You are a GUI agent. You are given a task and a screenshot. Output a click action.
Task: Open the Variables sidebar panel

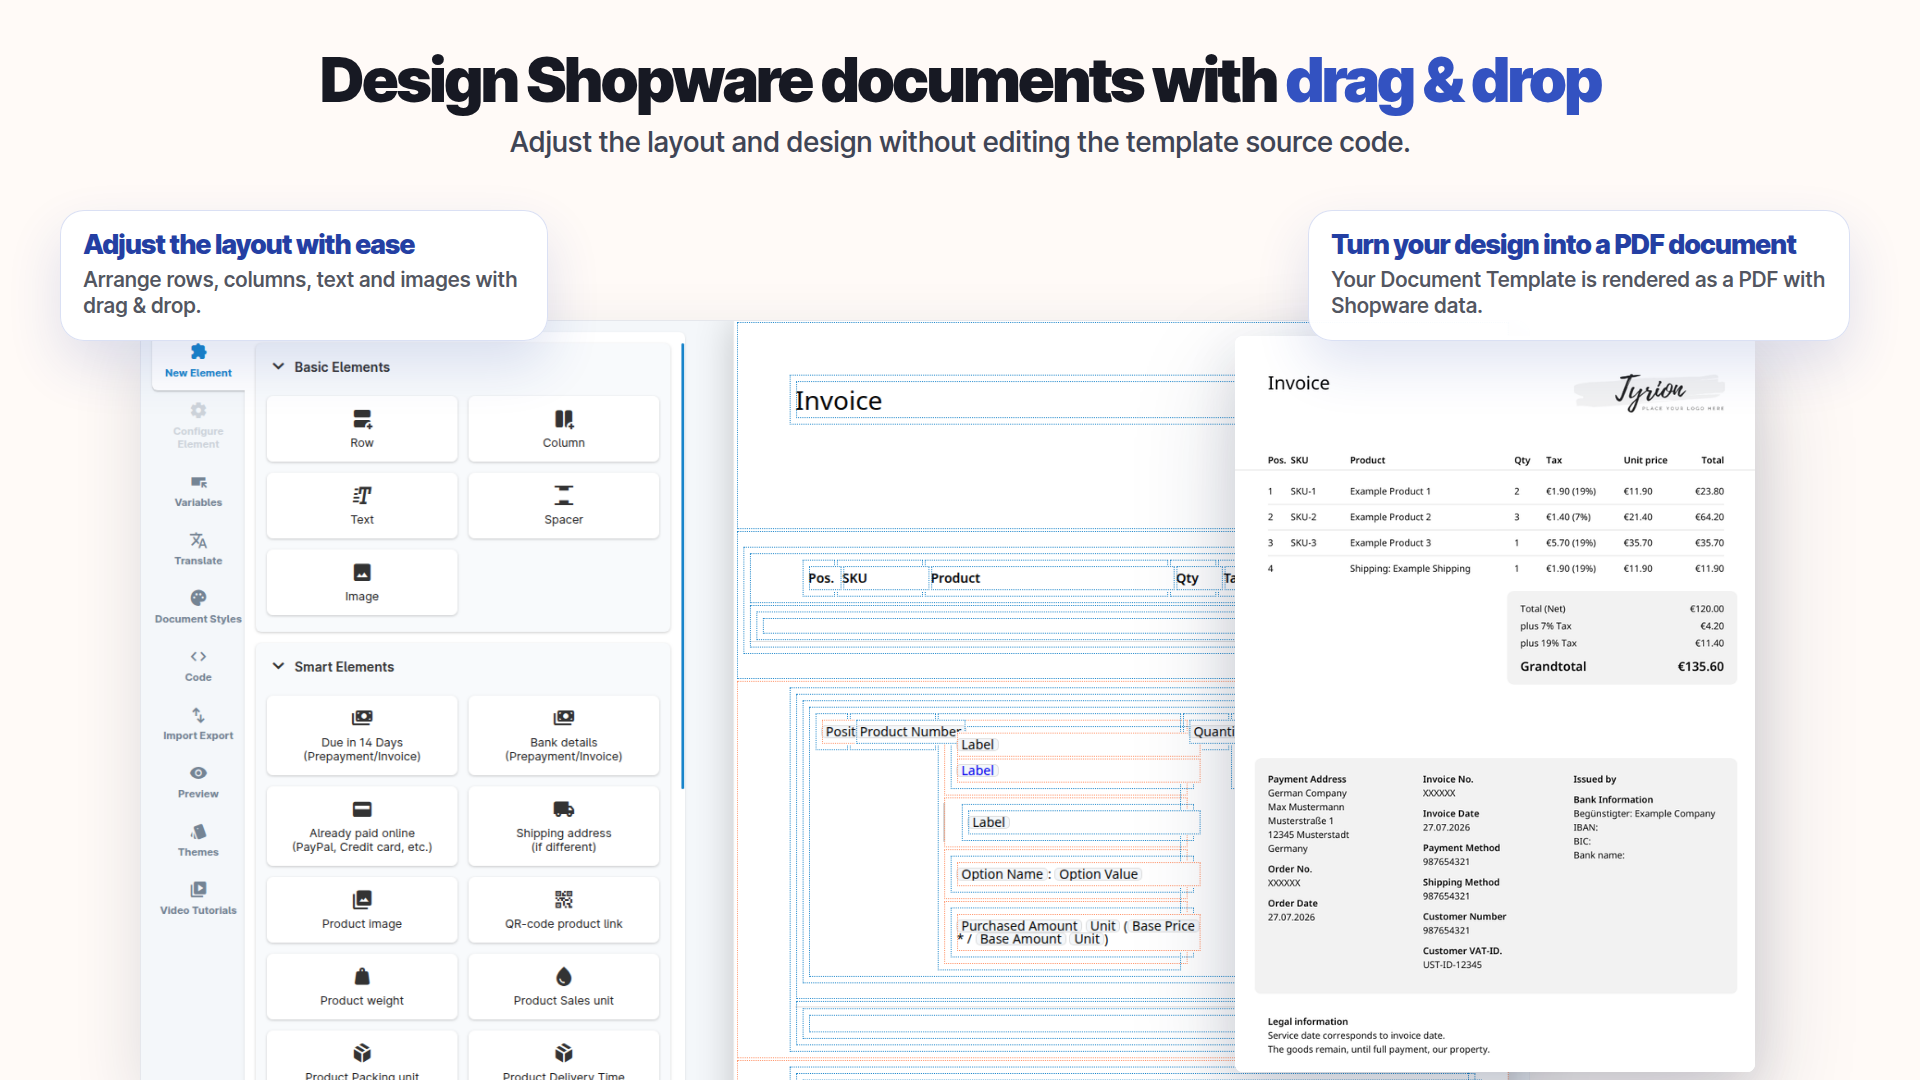[198, 491]
